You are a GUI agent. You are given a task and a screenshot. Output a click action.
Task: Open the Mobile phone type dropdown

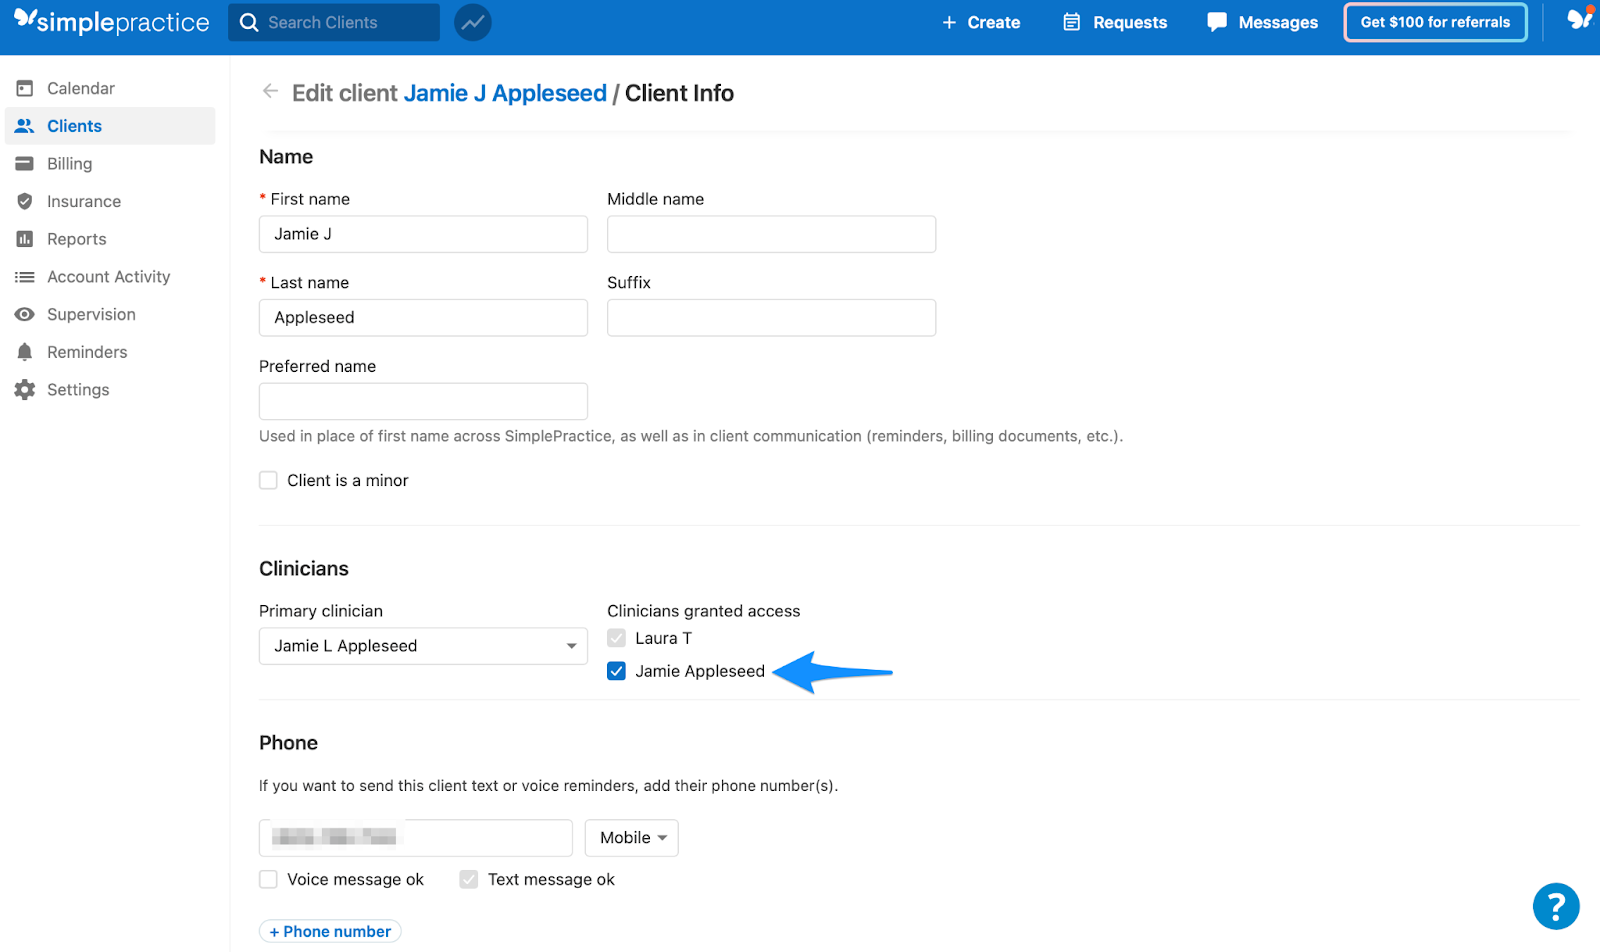pos(632,838)
